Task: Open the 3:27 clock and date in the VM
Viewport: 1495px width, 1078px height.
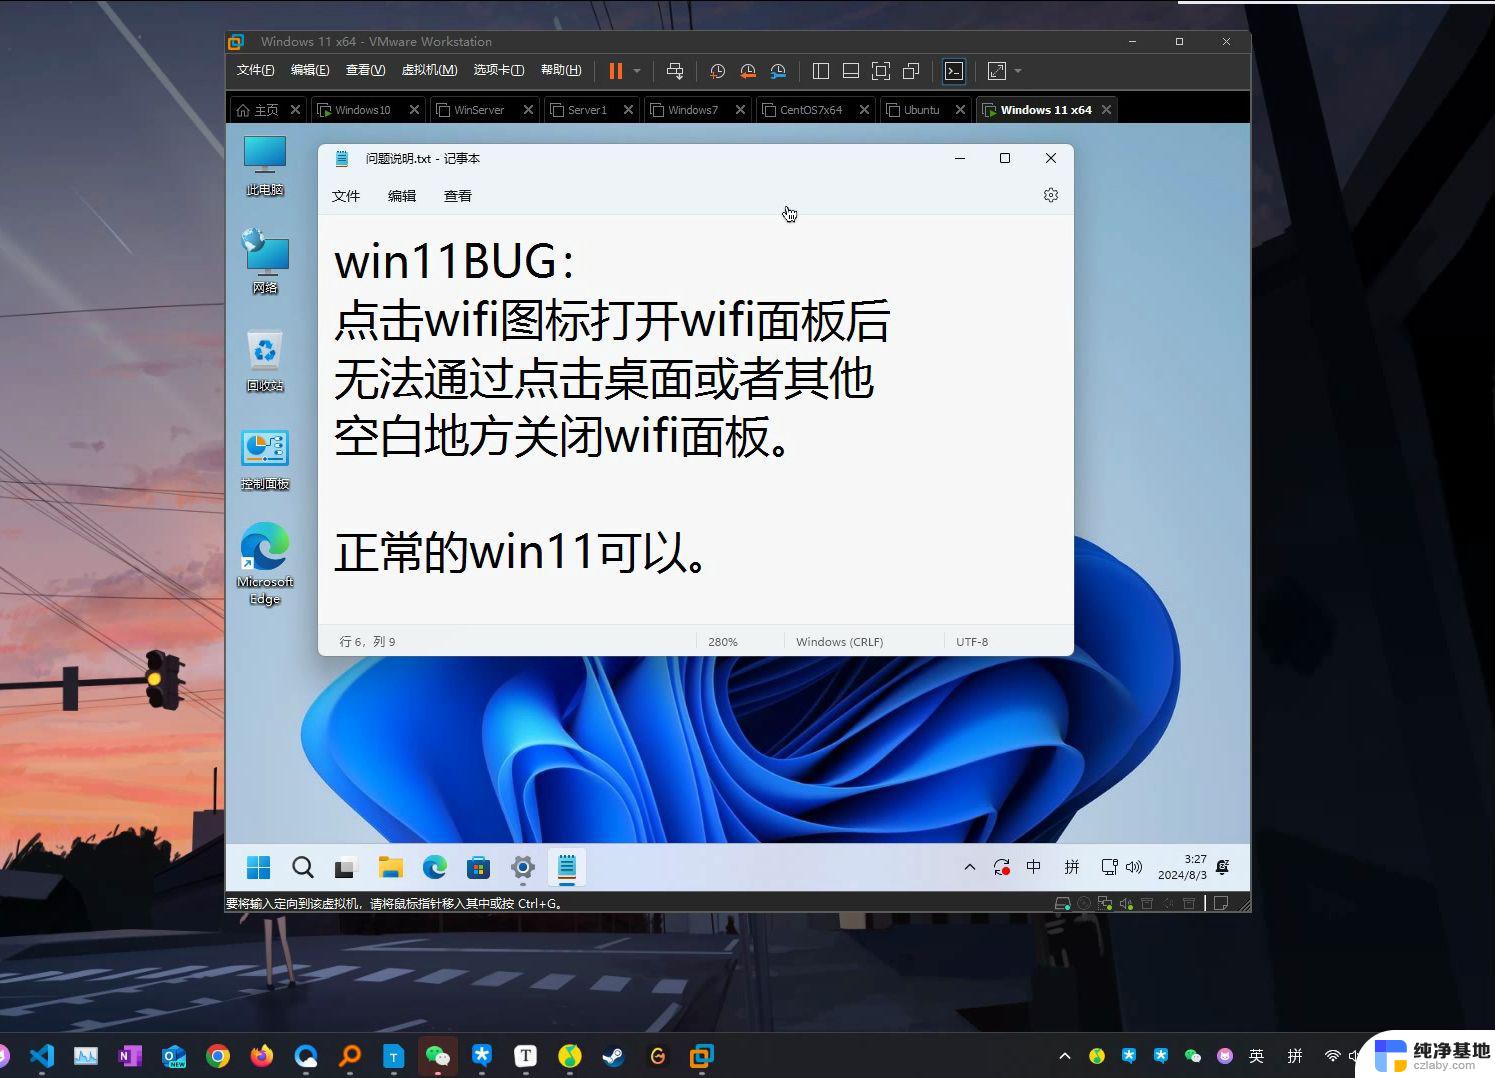Action: (x=1182, y=867)
